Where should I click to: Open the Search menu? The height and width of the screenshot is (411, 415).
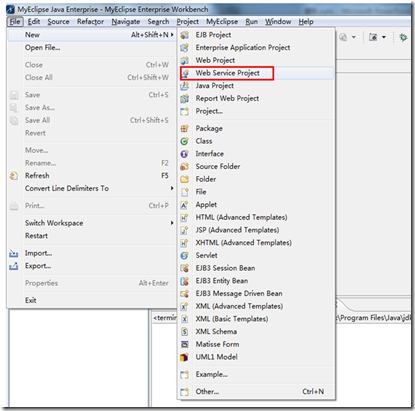tap(158, 22)
